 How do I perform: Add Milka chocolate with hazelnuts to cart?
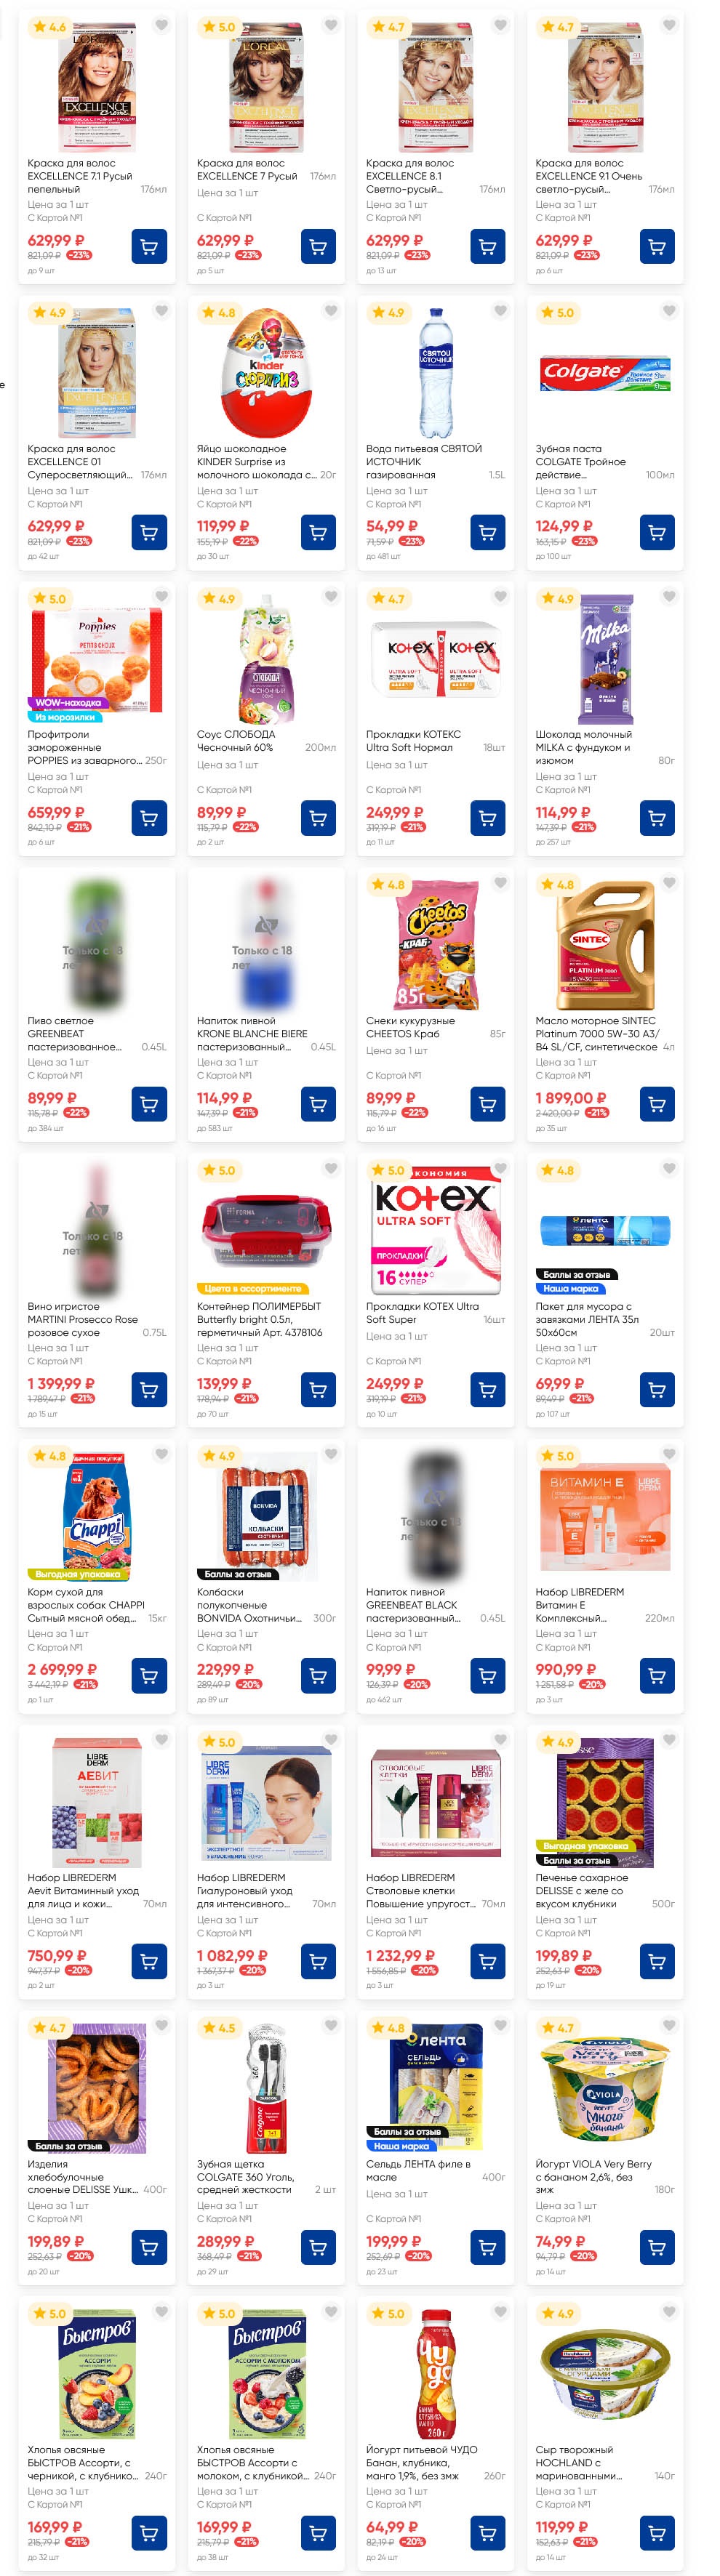[657, 818]
